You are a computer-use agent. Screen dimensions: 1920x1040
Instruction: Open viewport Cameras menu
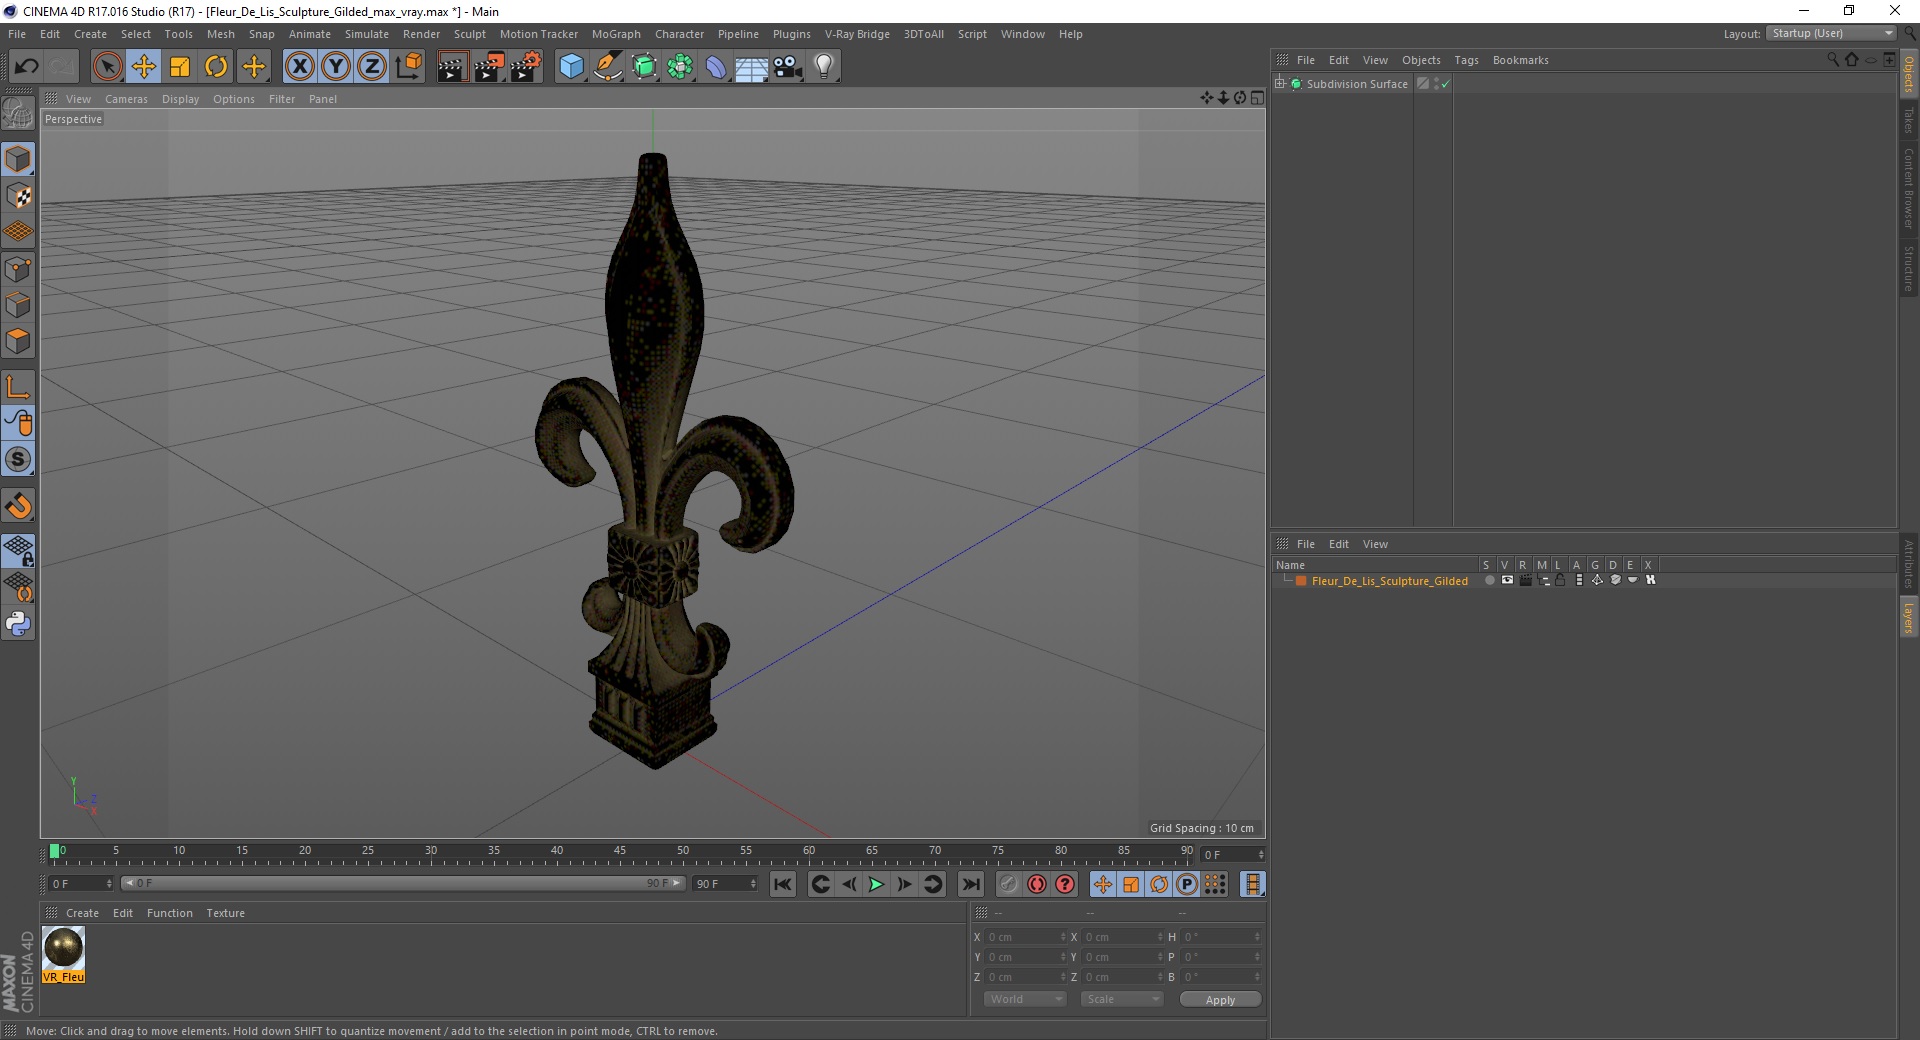126,99
